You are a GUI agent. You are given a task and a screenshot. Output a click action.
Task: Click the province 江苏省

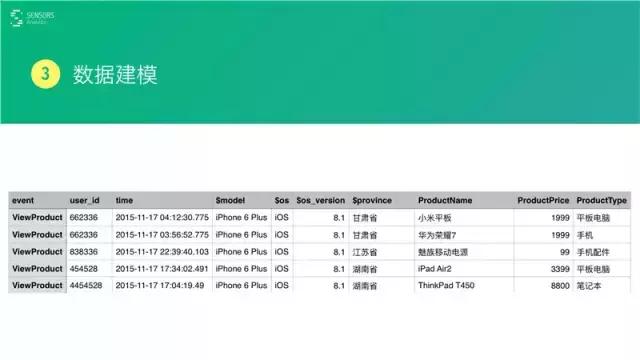point(364,252)
